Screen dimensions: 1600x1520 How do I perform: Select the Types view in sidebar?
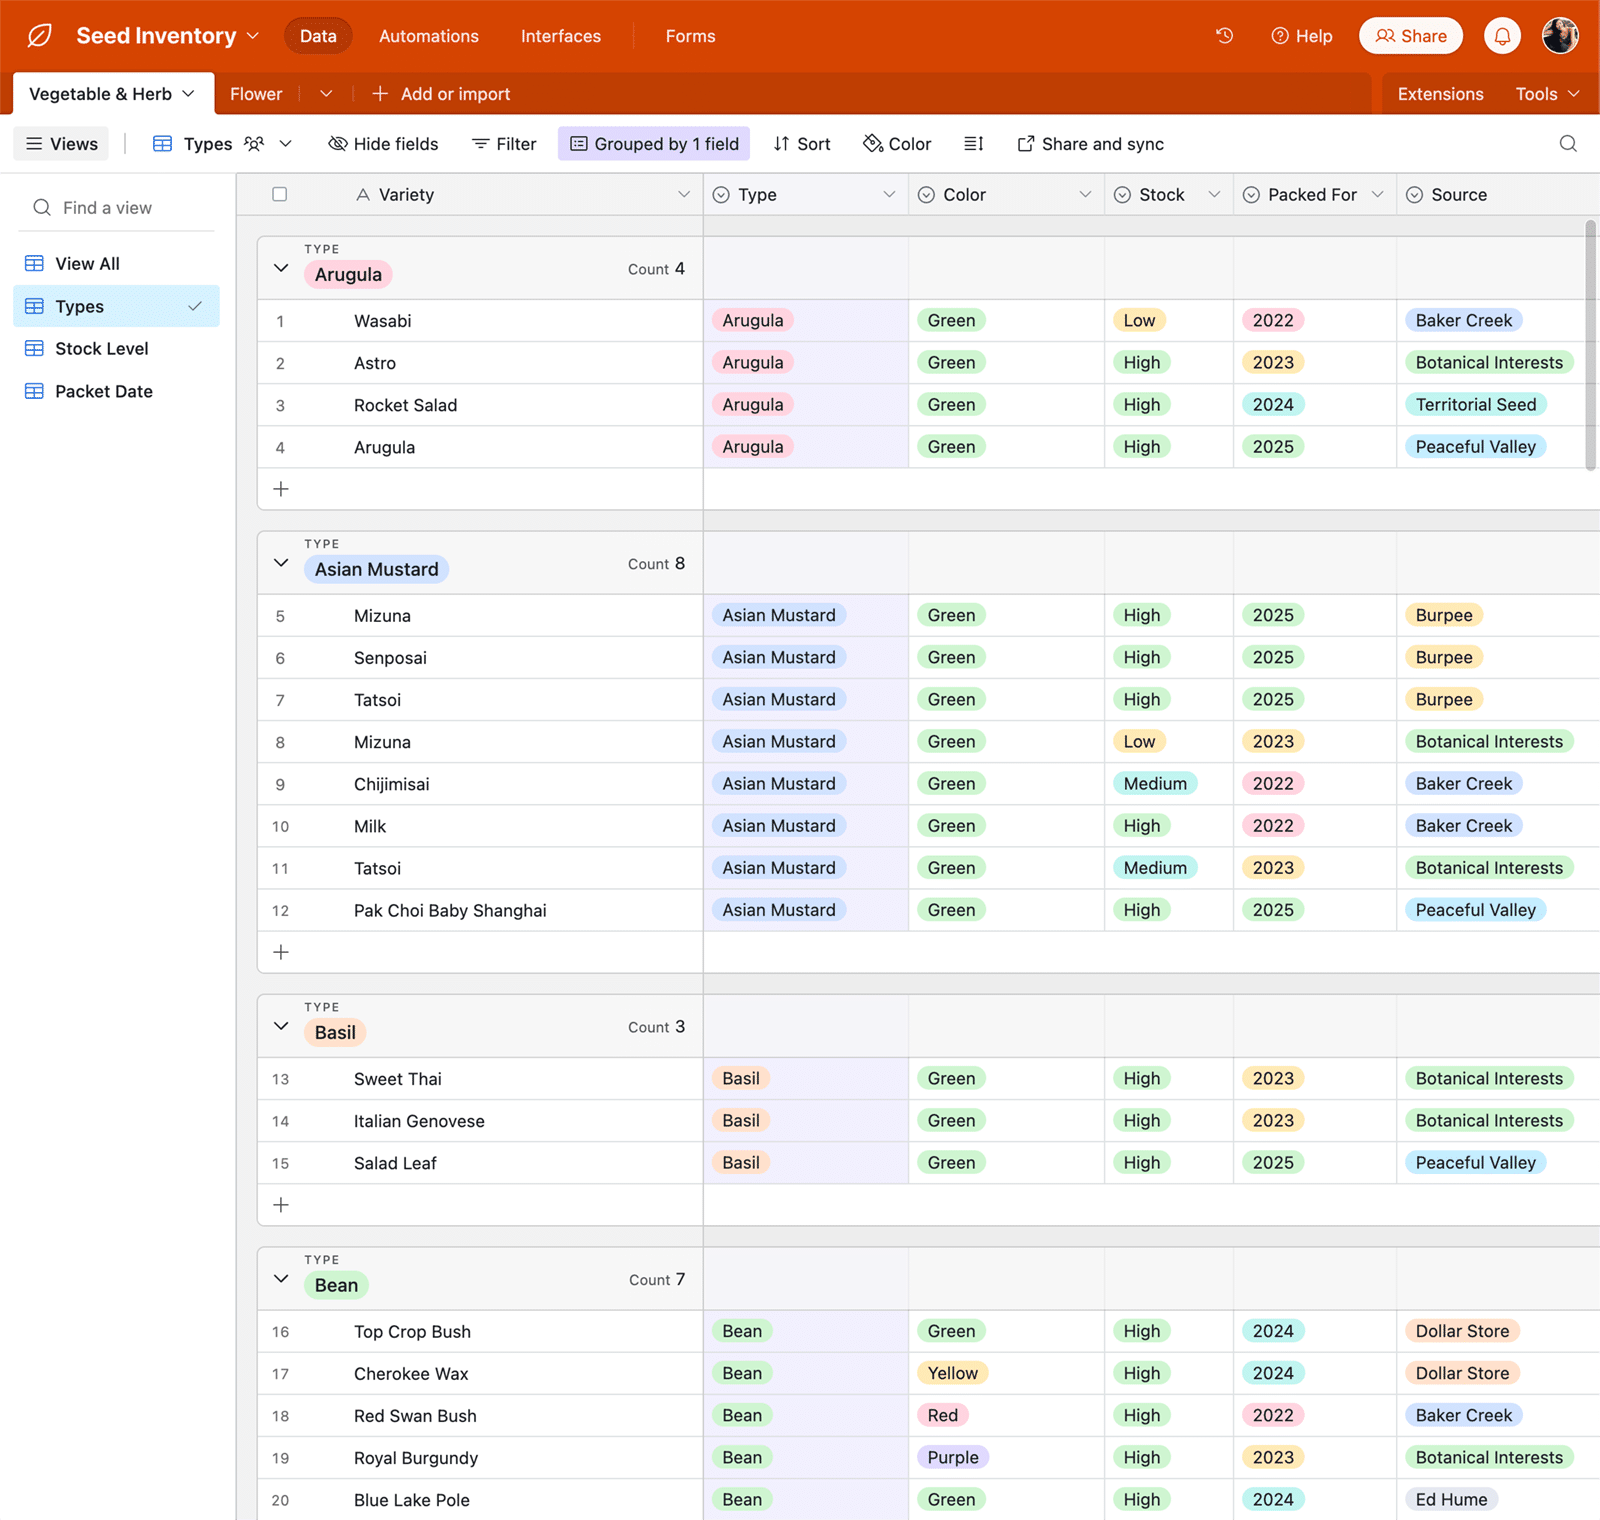[x=80, y=307]
